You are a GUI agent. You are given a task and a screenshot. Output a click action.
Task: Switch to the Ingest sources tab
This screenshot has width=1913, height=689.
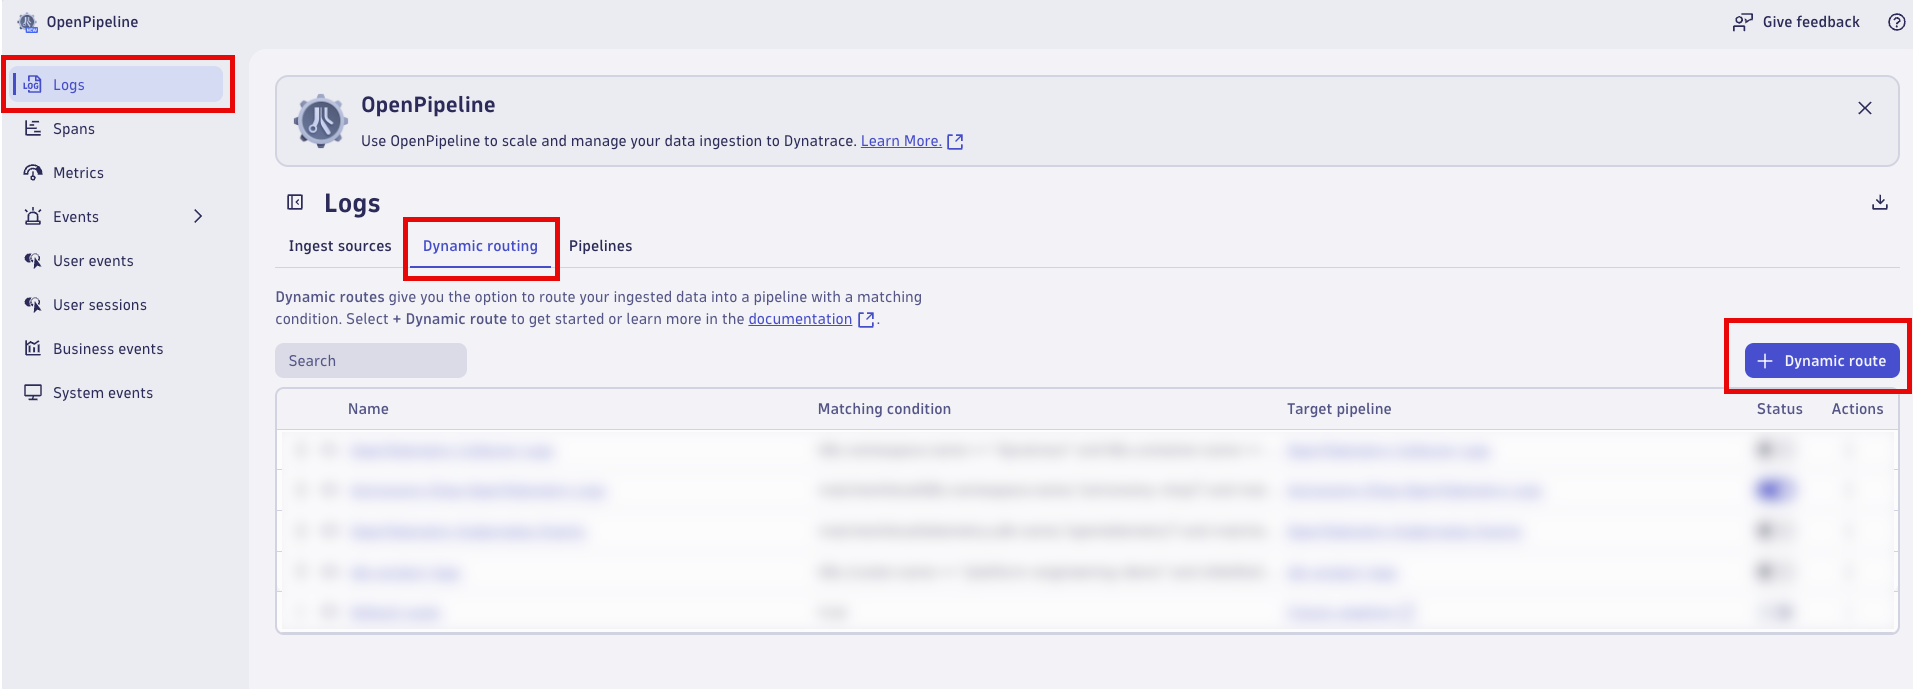pyautogui.click(x=340, y=246)
